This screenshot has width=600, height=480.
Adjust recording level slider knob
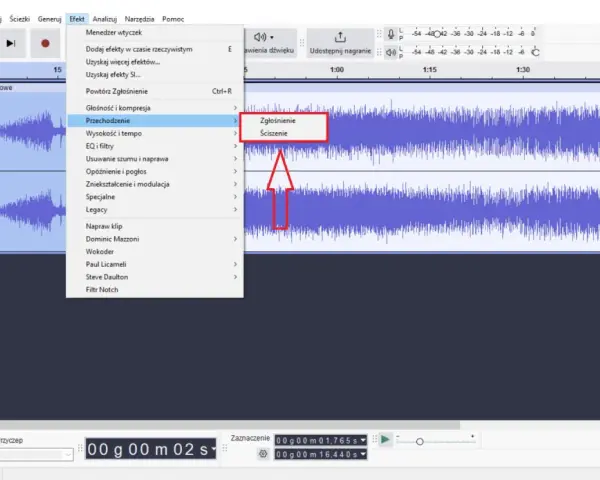point(437,34)
